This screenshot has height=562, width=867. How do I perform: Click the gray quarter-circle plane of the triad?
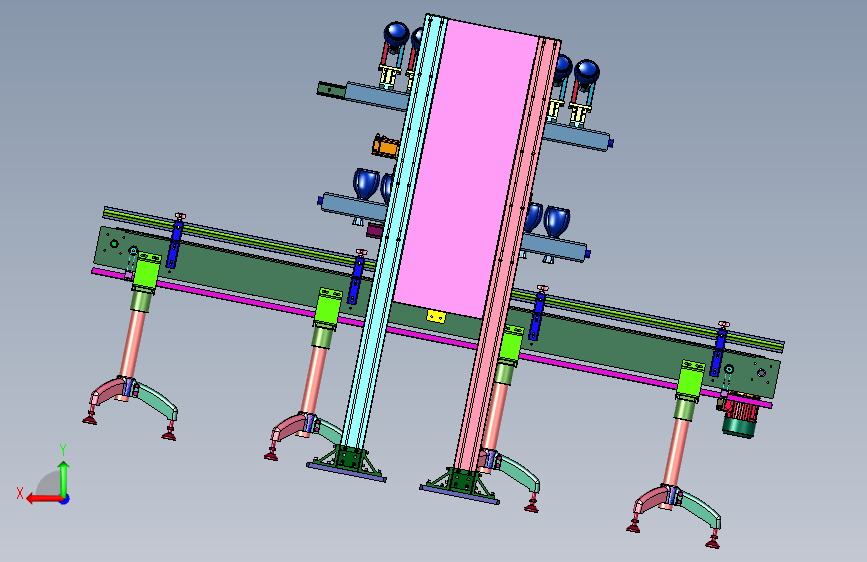(49, 484)
